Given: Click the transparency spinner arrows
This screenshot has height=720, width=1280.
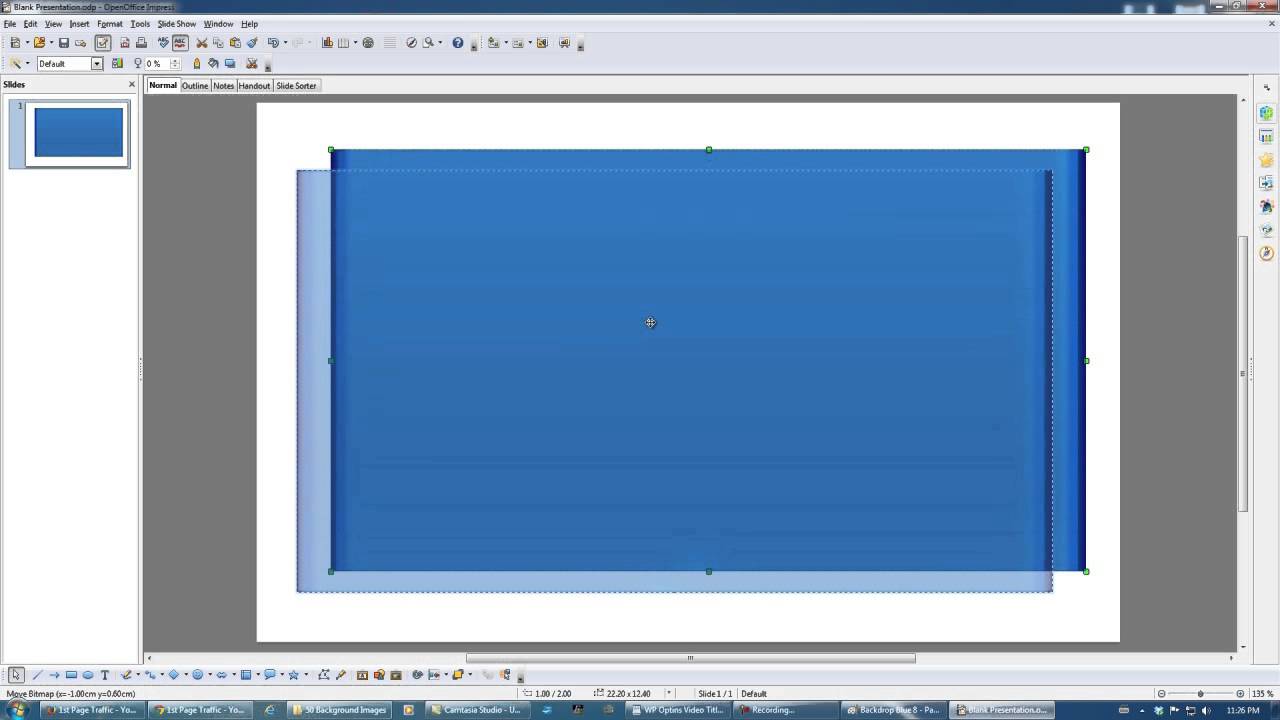Looking at the screenshot, I should [x=175, y=64].
